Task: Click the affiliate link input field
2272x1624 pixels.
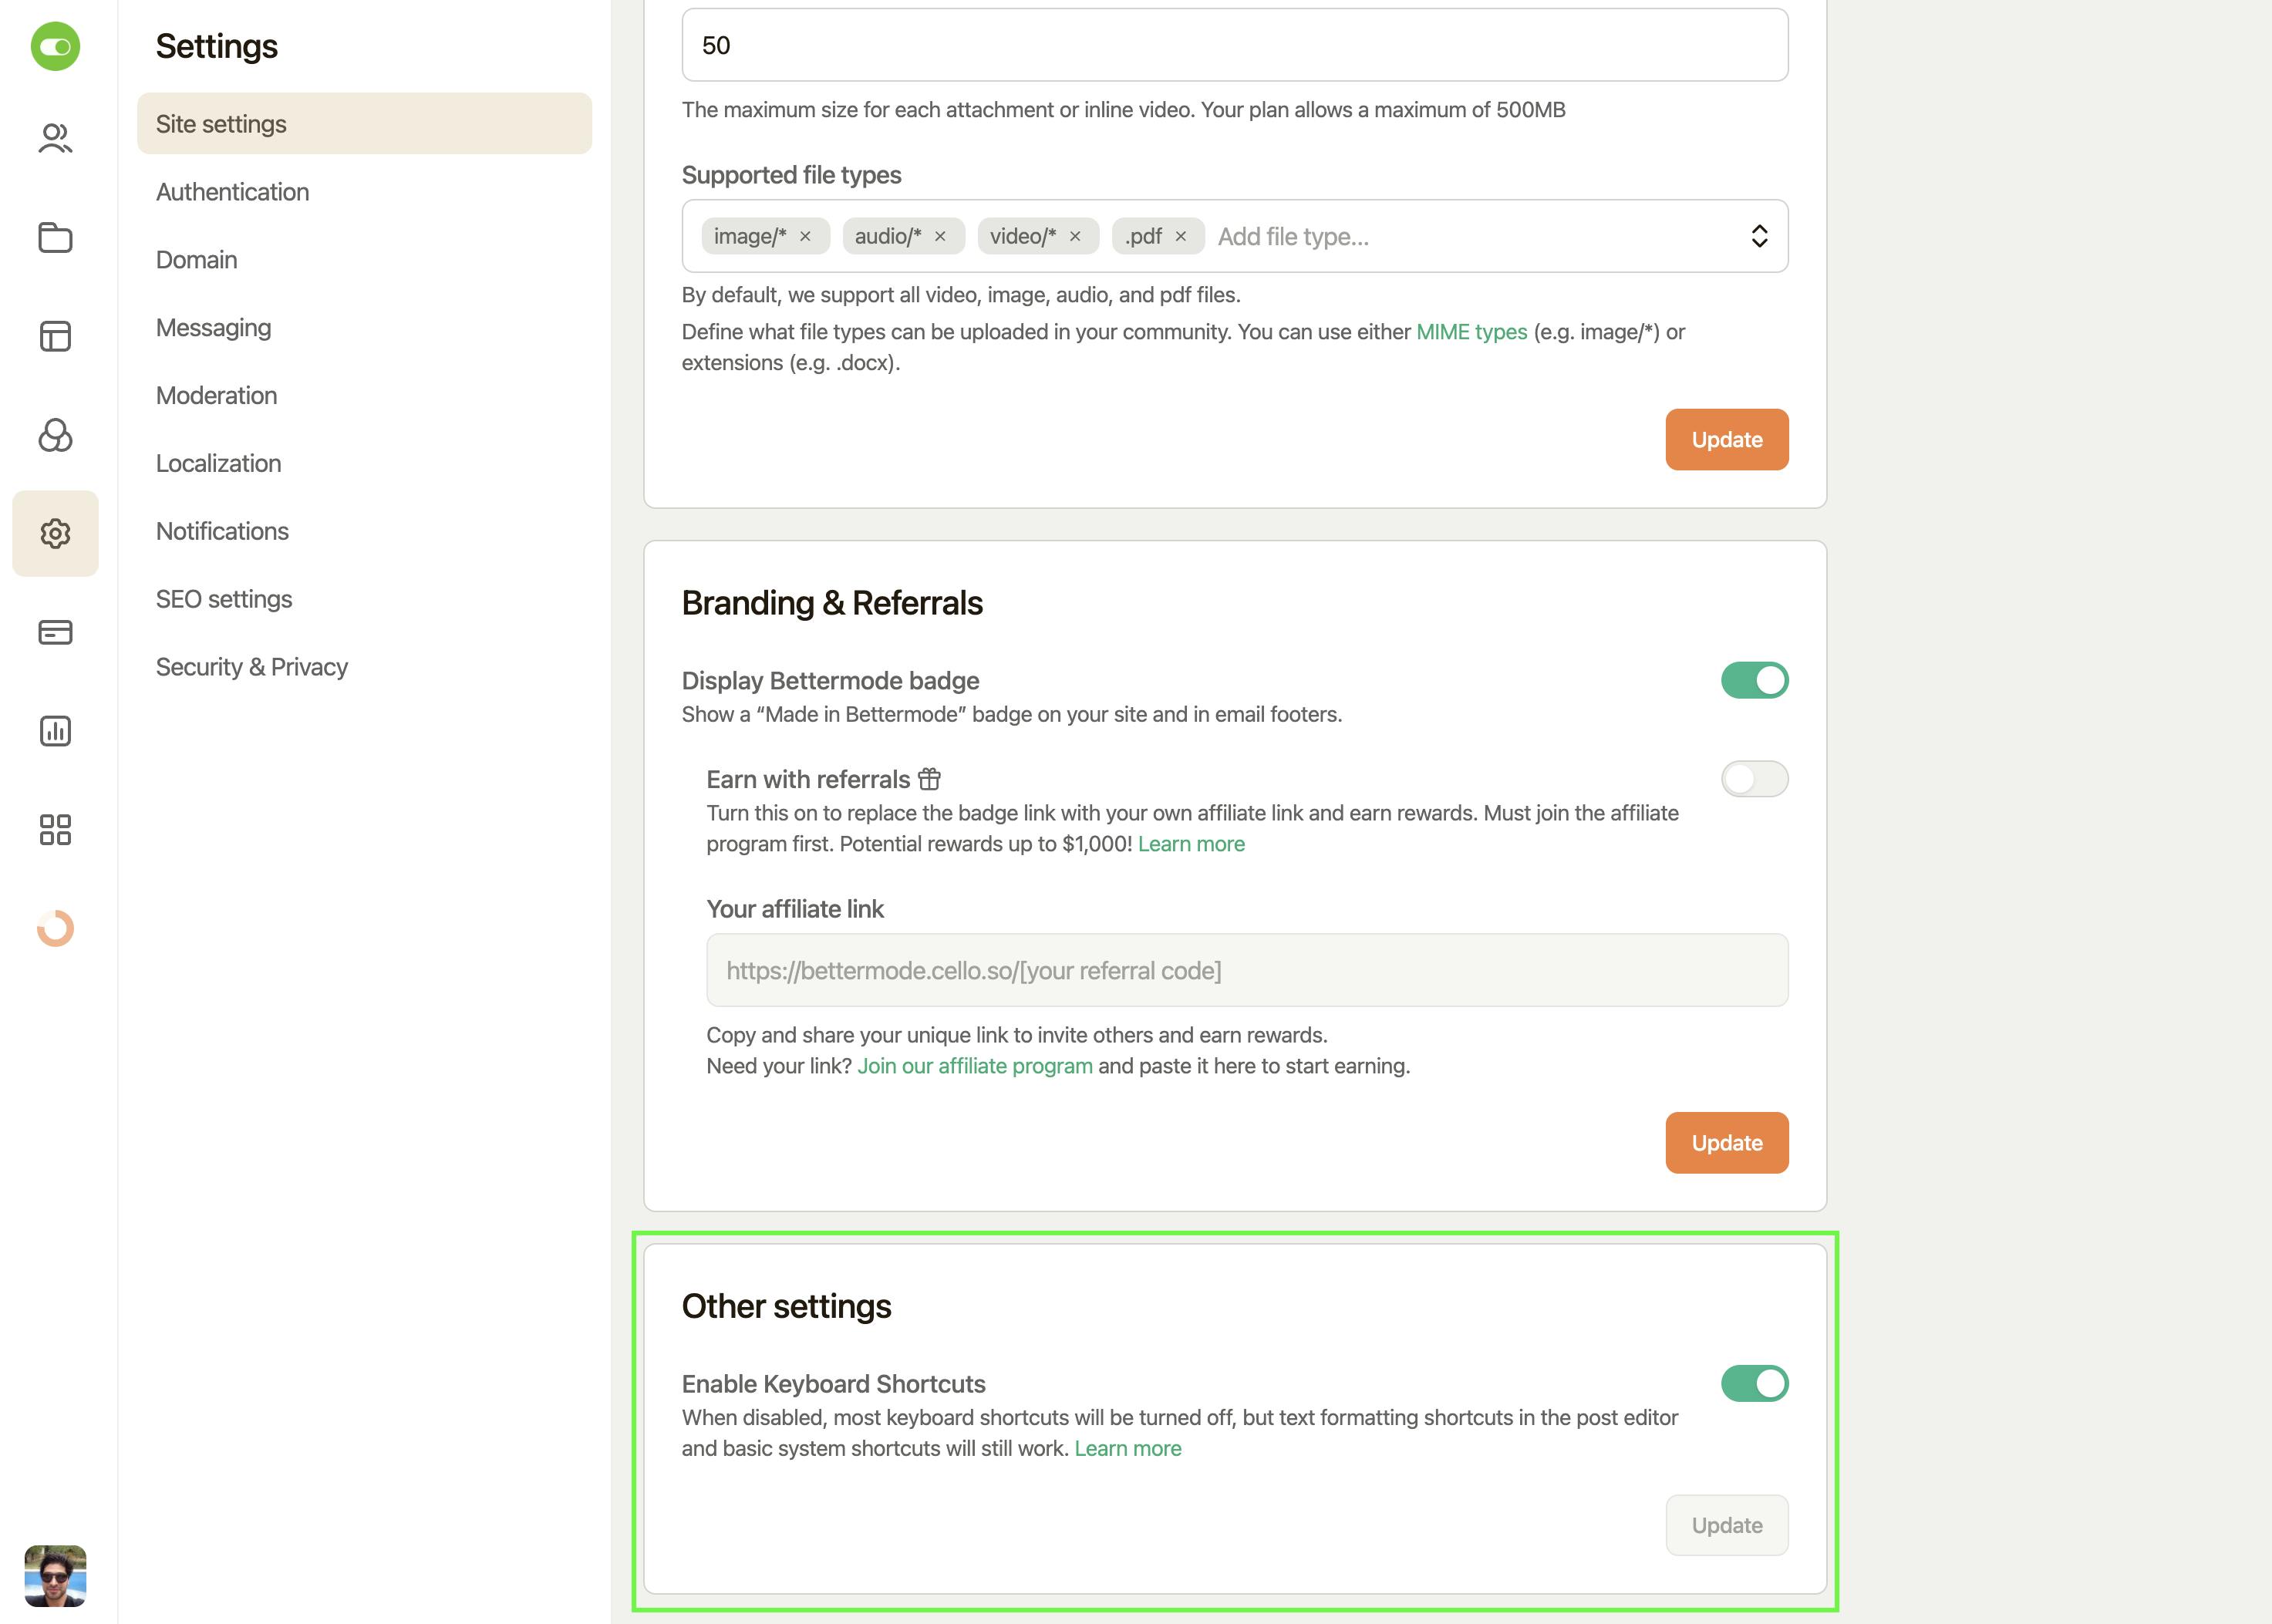Action: [1246, 971]
